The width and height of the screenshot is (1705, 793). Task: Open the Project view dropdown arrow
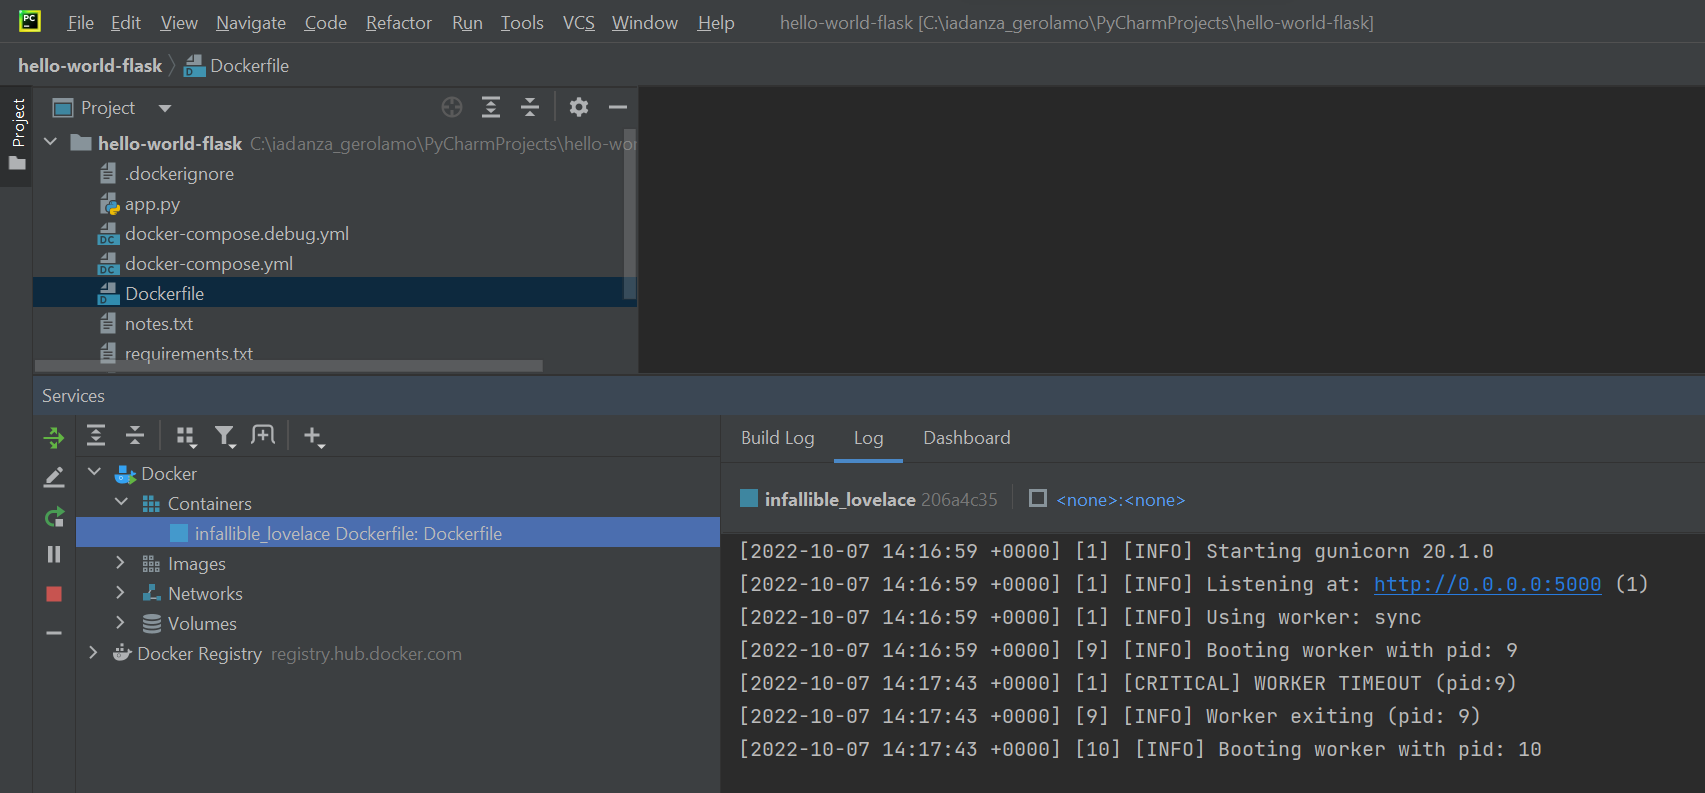pyautogui.click(x=165, y=108)
